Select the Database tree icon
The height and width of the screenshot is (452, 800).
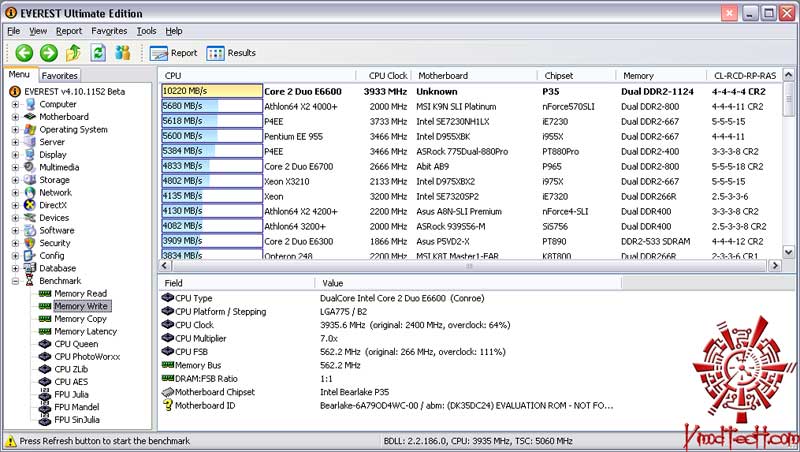pyautogui.click(x=30, y=268)
